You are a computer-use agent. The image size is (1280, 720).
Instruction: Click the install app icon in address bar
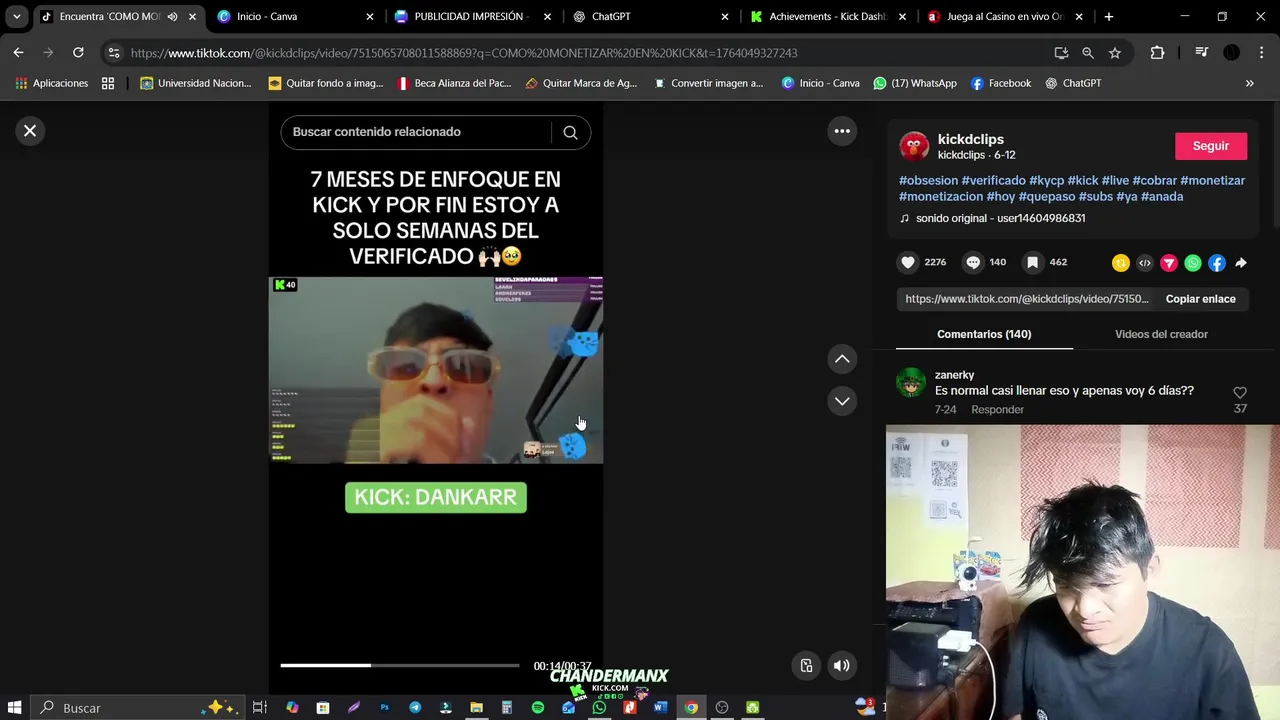coord(1061,53)
